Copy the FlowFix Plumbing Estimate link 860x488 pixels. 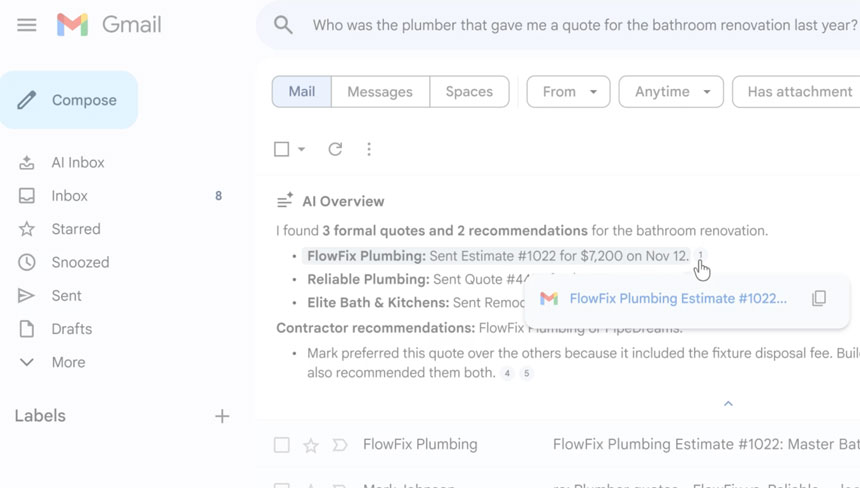click(x=819, y=298)
